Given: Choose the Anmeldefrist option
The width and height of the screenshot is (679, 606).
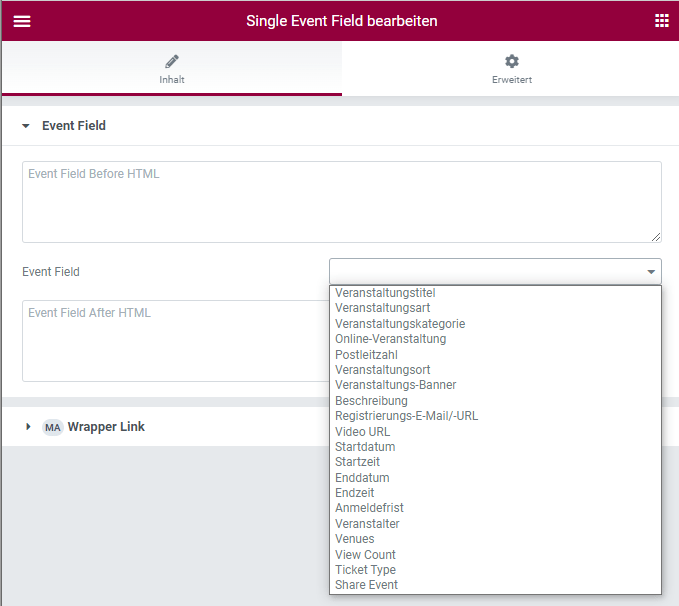Looking at the screenshot, I should (x=369, y=508).
